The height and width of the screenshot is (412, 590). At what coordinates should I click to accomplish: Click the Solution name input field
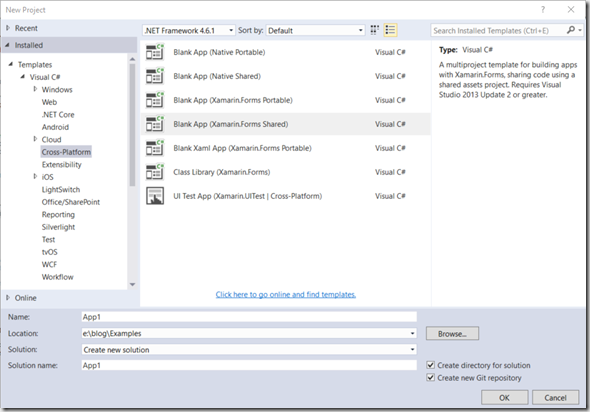(249, 365)
